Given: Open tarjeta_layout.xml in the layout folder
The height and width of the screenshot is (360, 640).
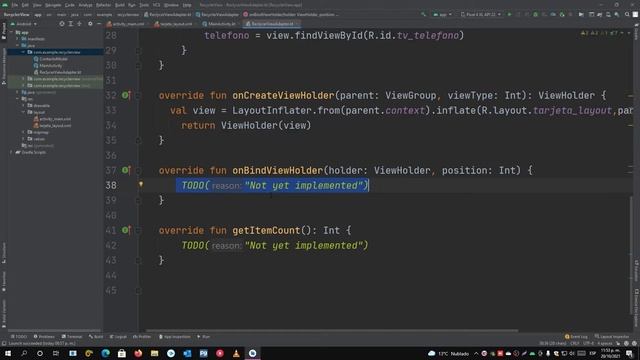Looking at the screenshot, I should click(x=52, y=125).
